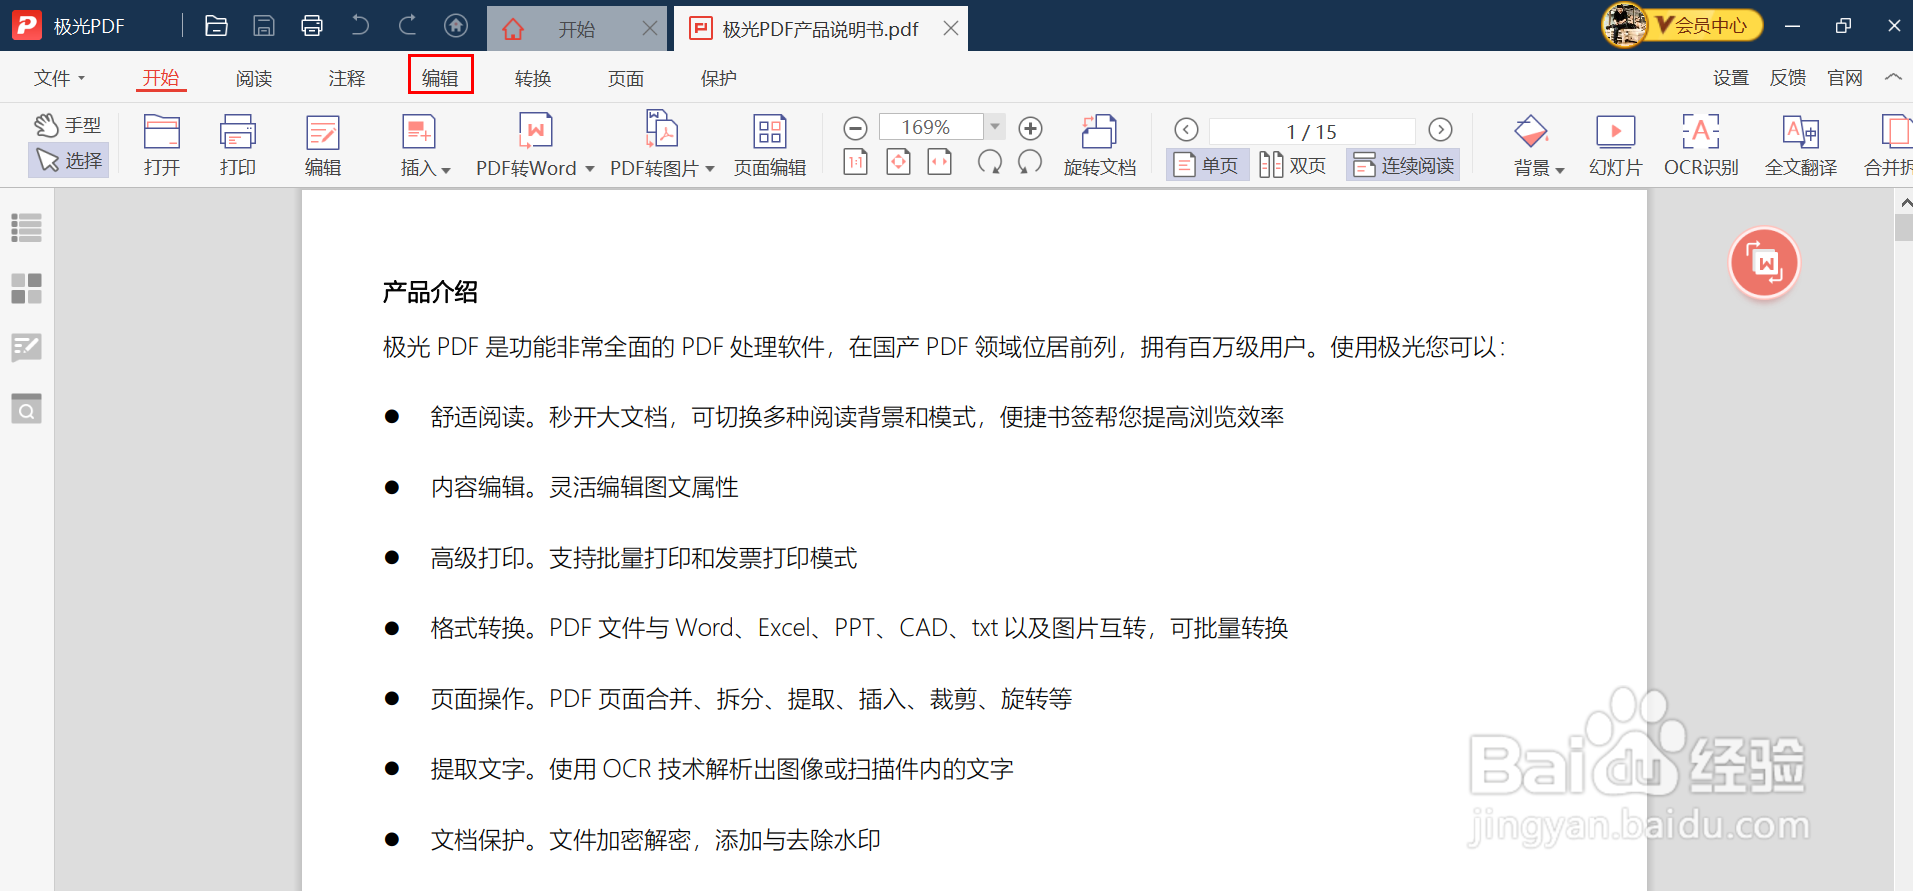Image resolution: width=1913 pixels, height=891 pixels.
Task: Click fit width icon
Action: [940, 162]
